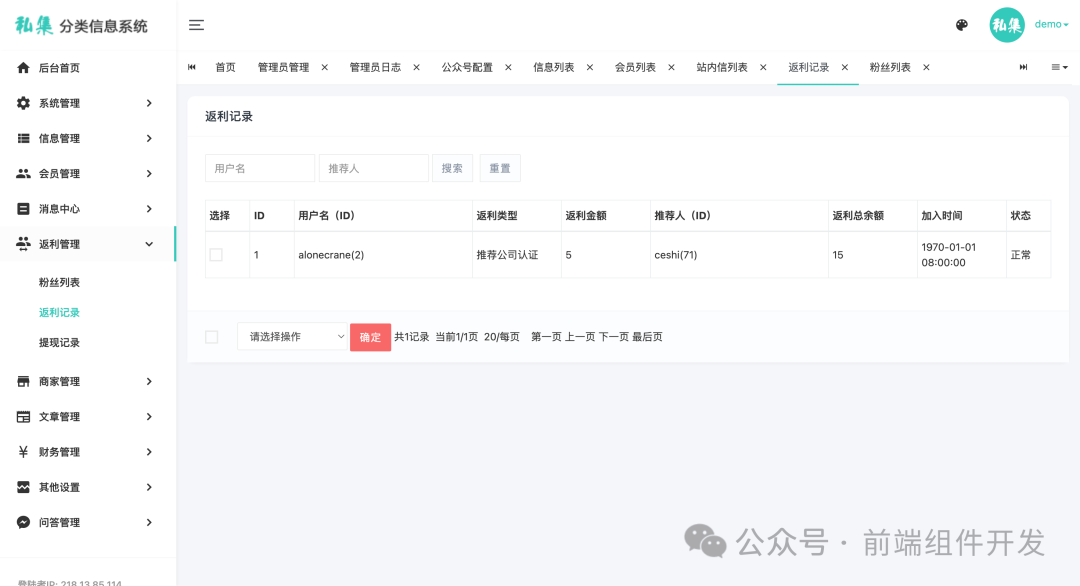The height and width of the screenshot is (586, 1080).
Task: Go to 最后页 pagination link
Action: [647, 337]
